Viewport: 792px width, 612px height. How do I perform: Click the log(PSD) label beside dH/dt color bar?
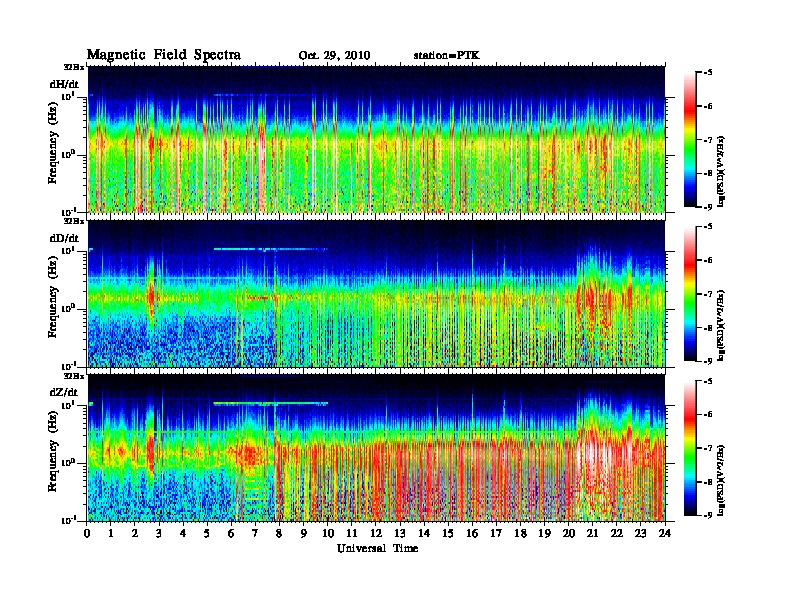click(x=722, y=171)
